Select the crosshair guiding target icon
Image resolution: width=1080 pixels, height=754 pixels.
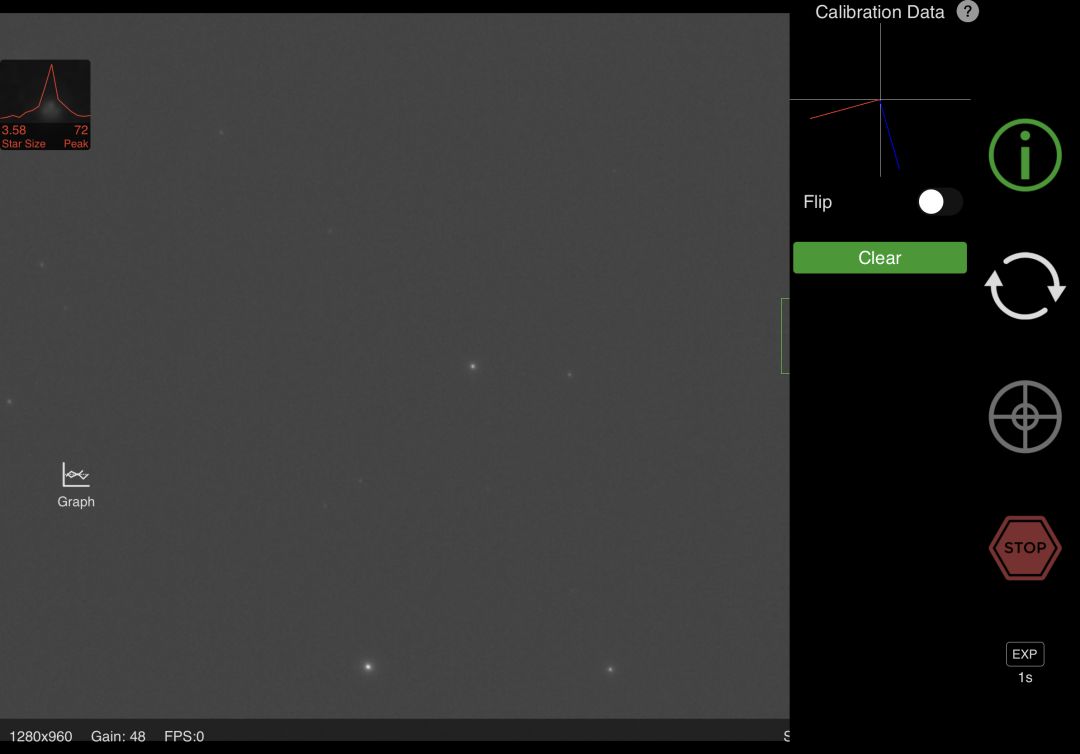pos(1024,416)
